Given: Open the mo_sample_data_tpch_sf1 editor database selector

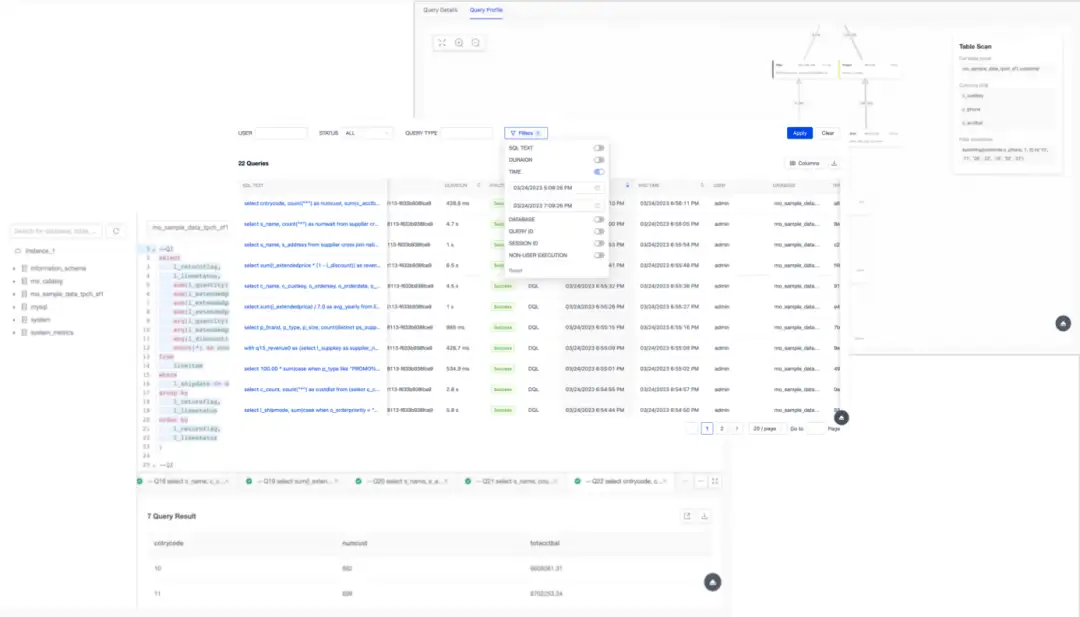Looking at the screenshot, I should tap(189, 227).
